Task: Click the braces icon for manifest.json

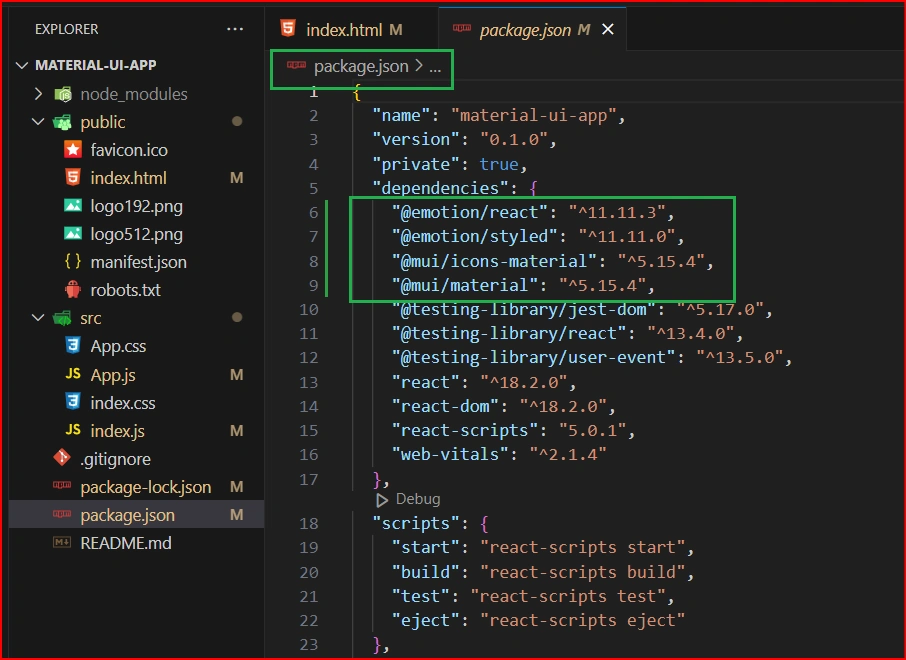Action: 73,261
